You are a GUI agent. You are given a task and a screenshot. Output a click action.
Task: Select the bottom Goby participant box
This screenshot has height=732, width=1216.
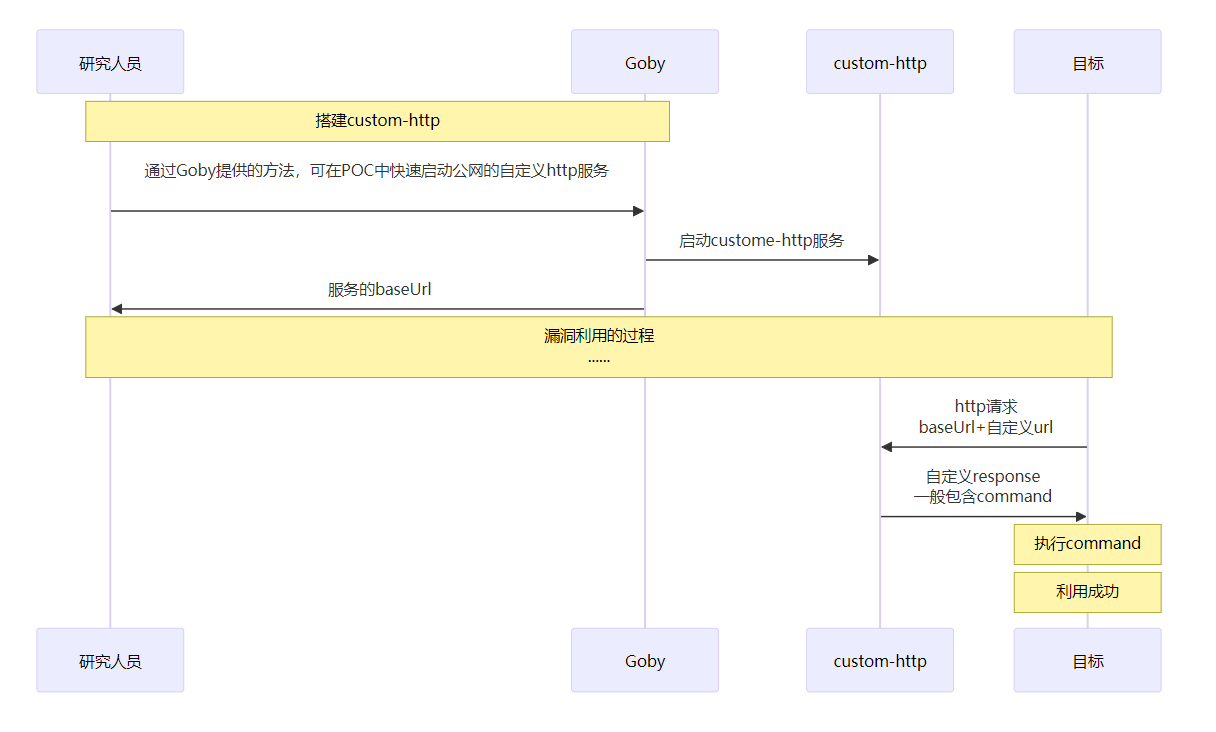645,660
